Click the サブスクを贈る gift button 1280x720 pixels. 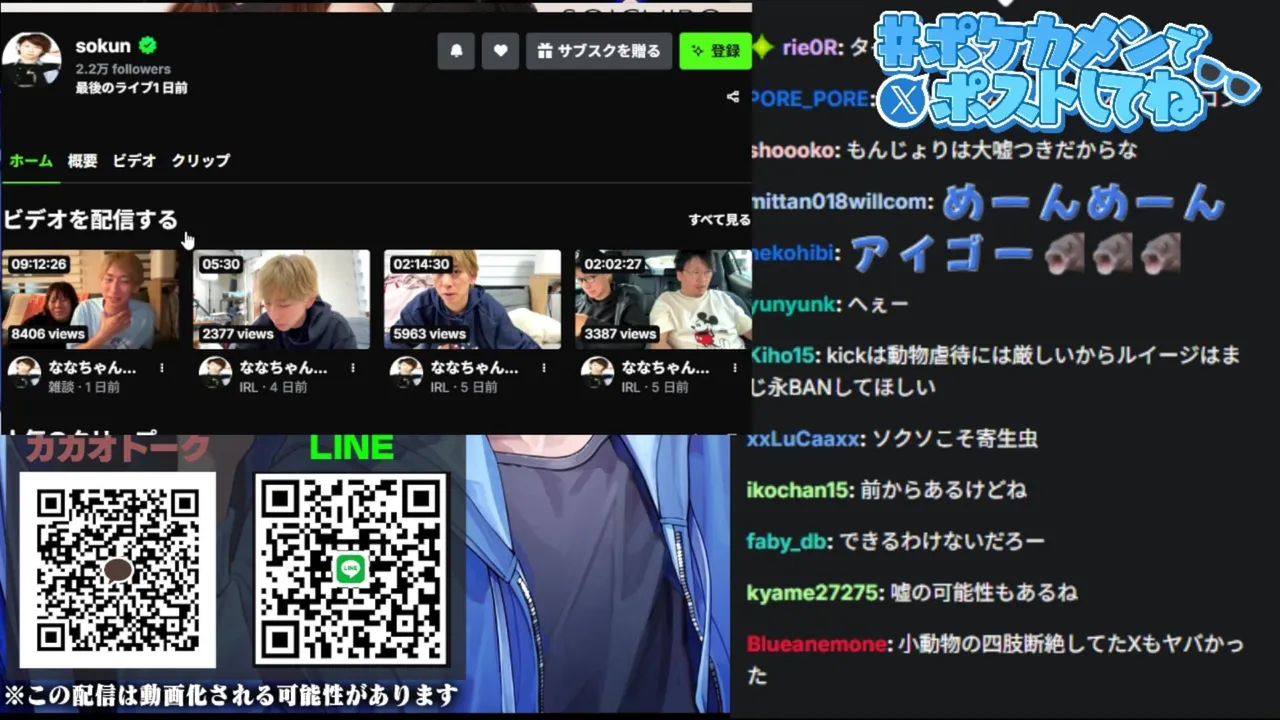600,51
